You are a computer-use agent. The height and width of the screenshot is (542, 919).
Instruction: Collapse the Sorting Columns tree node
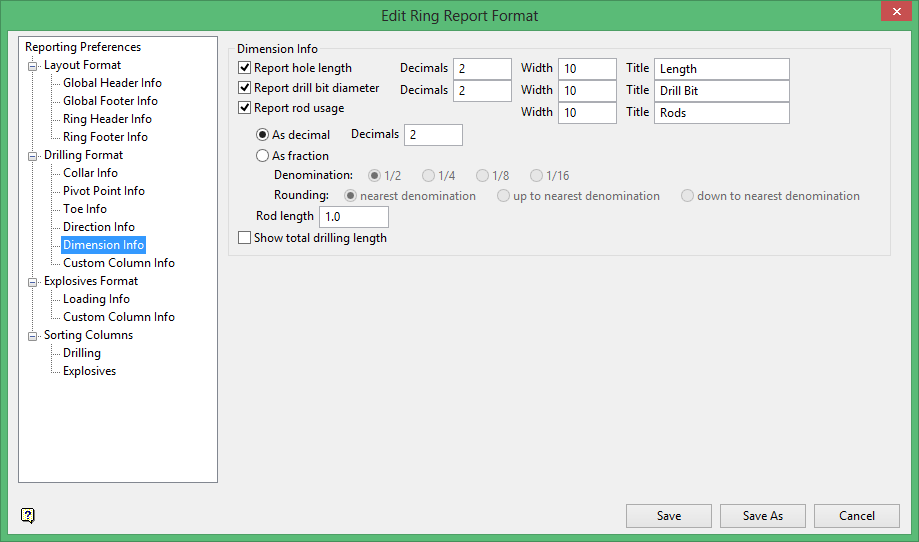tap(33, 336)
